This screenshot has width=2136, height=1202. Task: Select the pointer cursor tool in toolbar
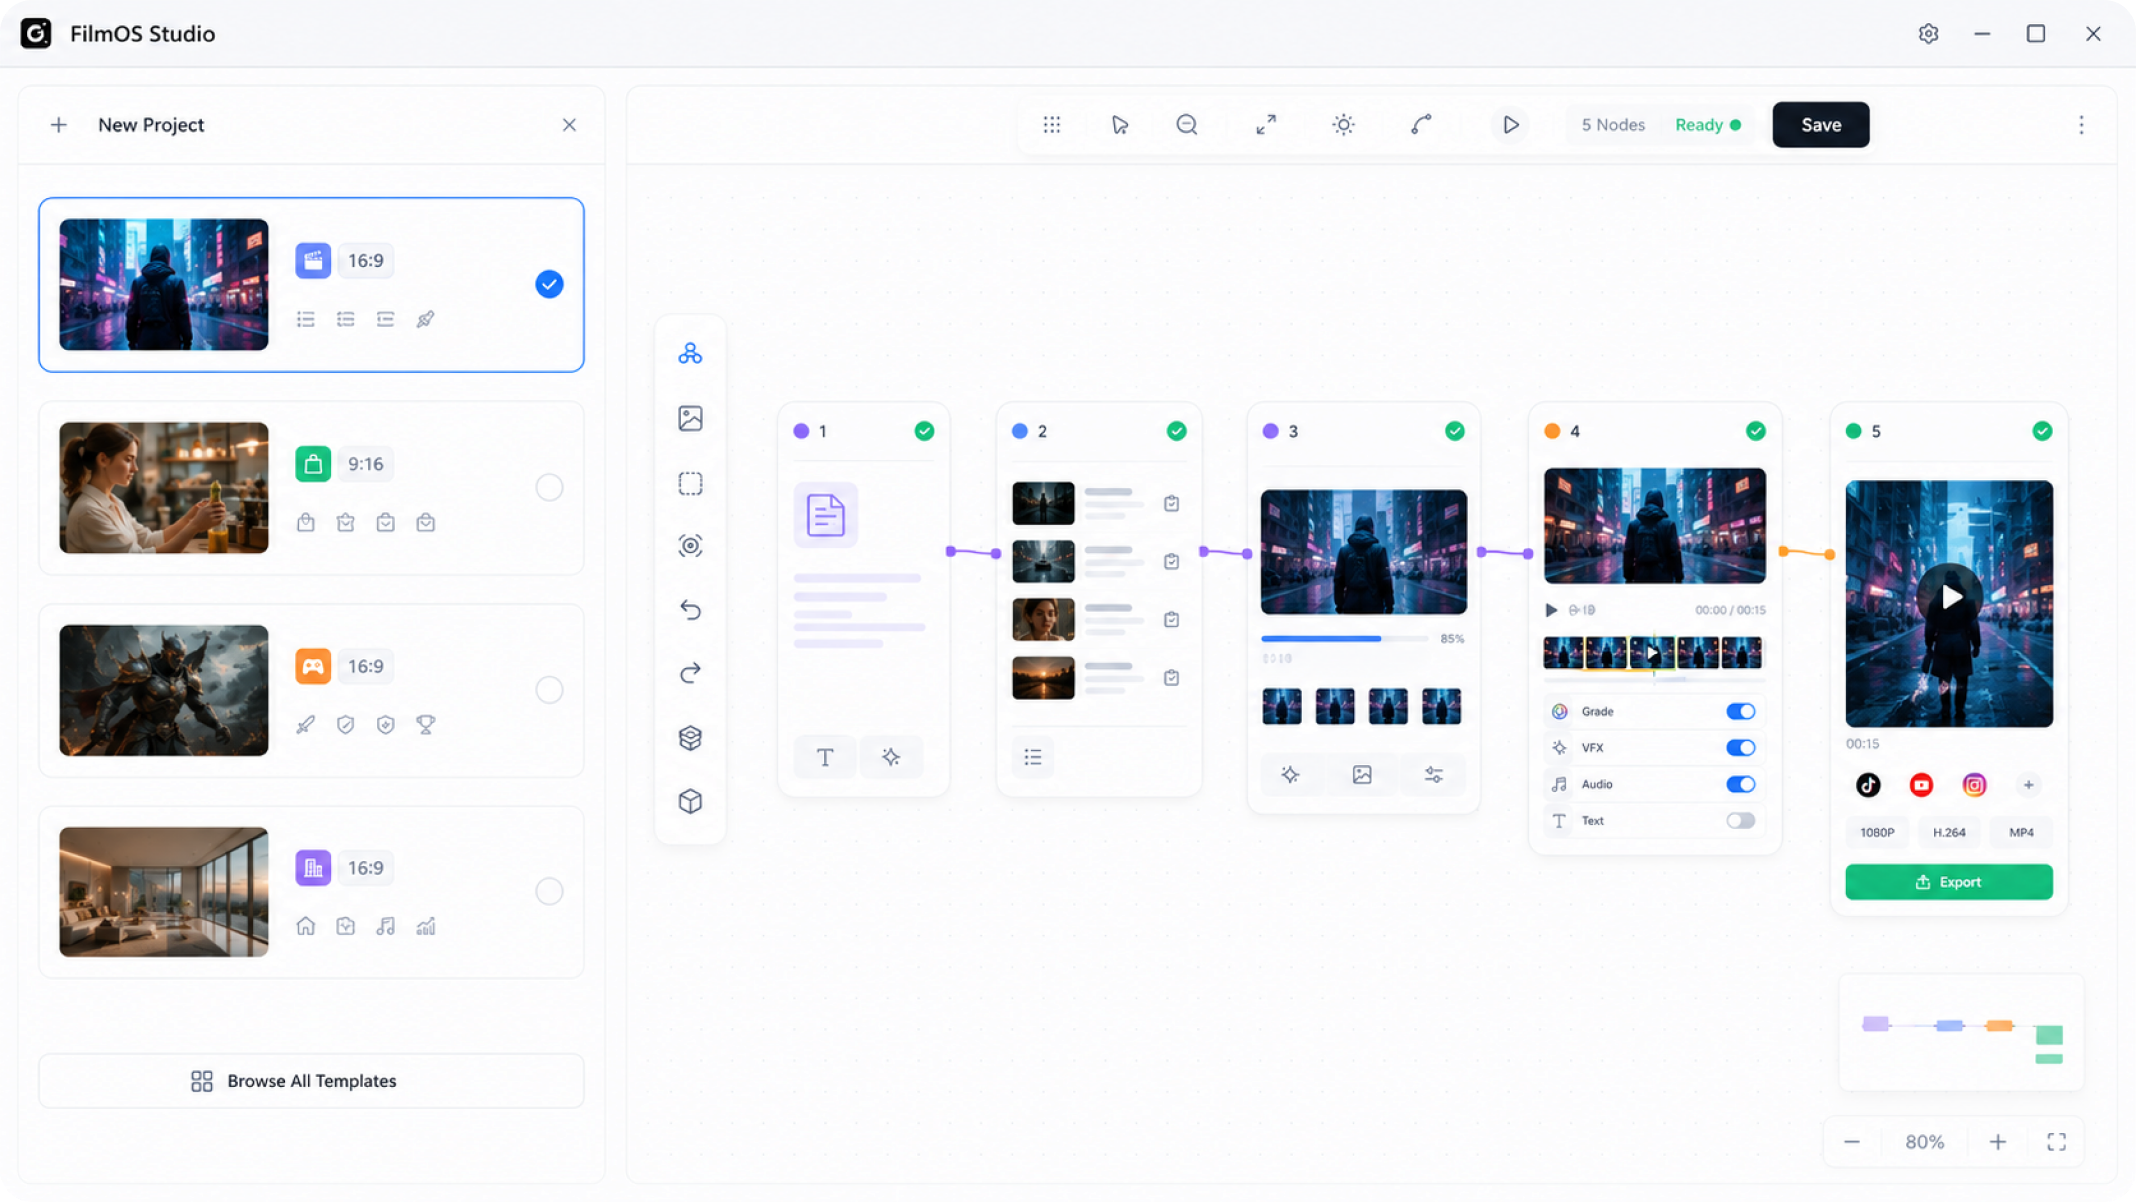tap(1119, 125)
